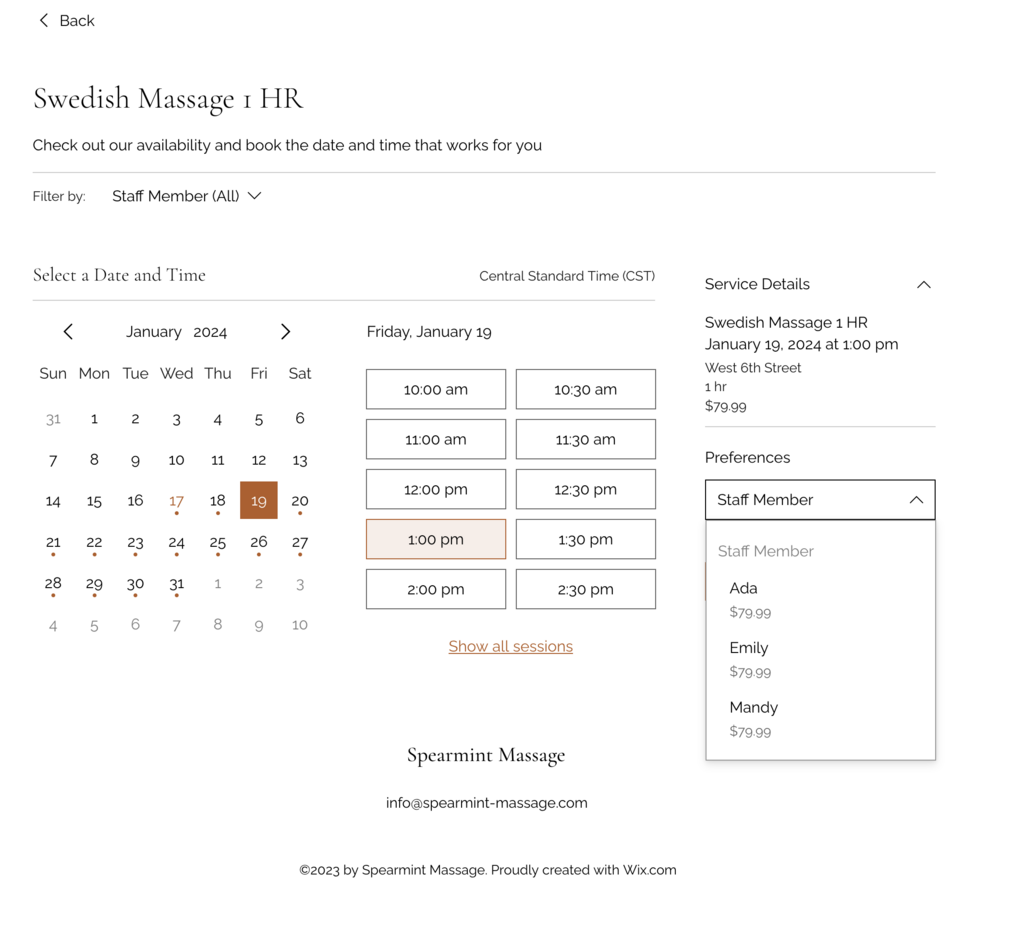Image resolution: width=1024 pixels, height=936 pixels.
Task: Pick January 15 in the calendar
Action: [x=94, y=501]
